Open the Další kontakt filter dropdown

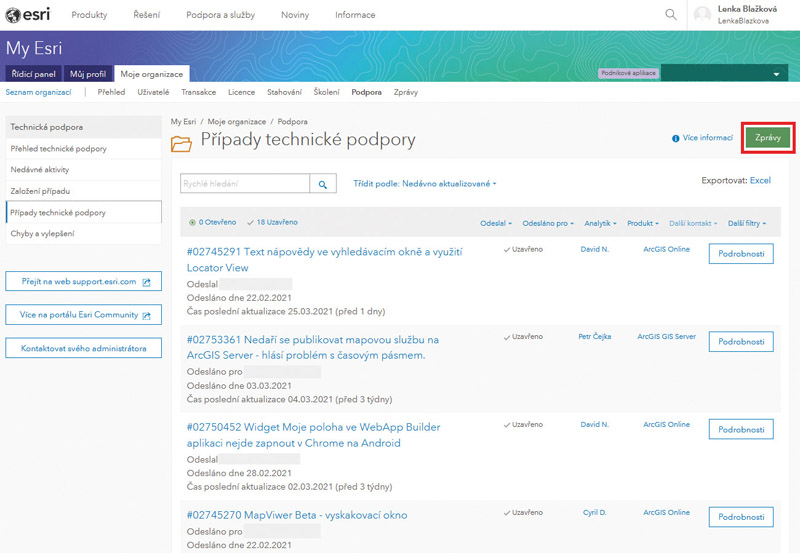(693, 223)
